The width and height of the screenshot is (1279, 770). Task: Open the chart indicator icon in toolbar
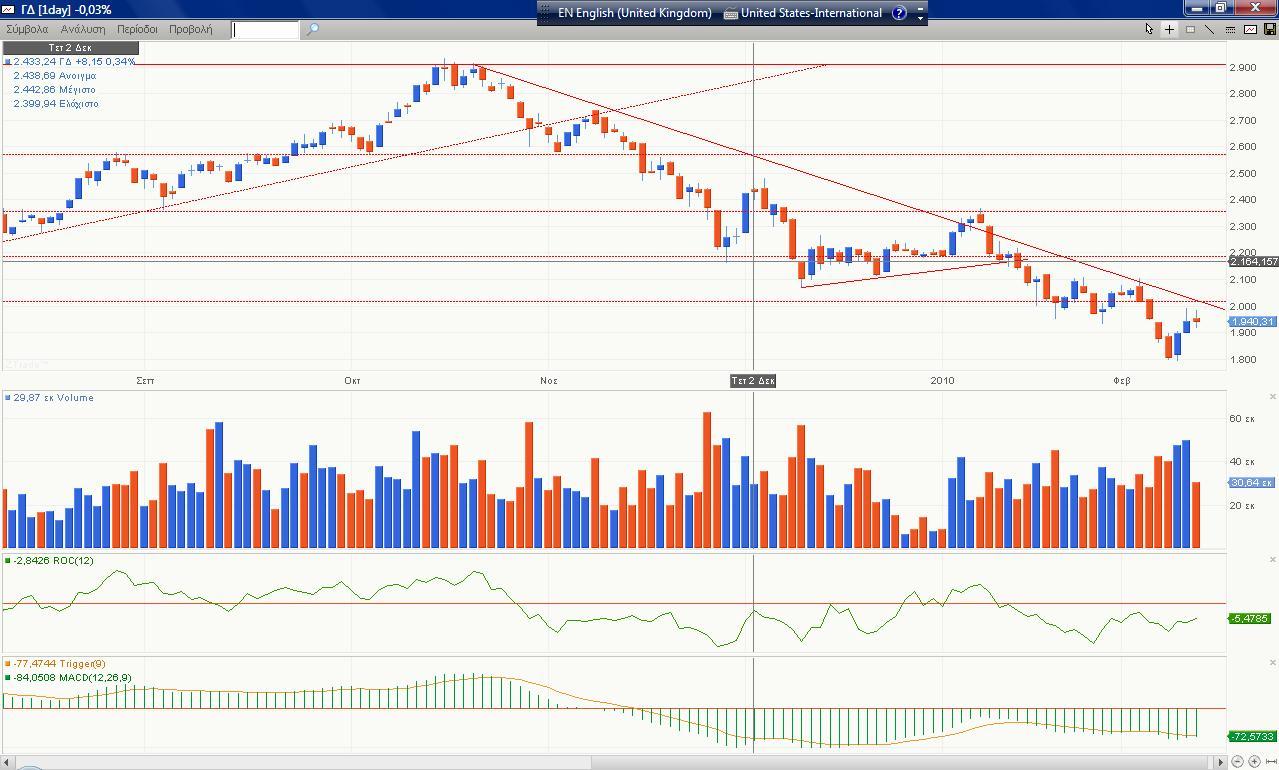(x=1250, y=29)
